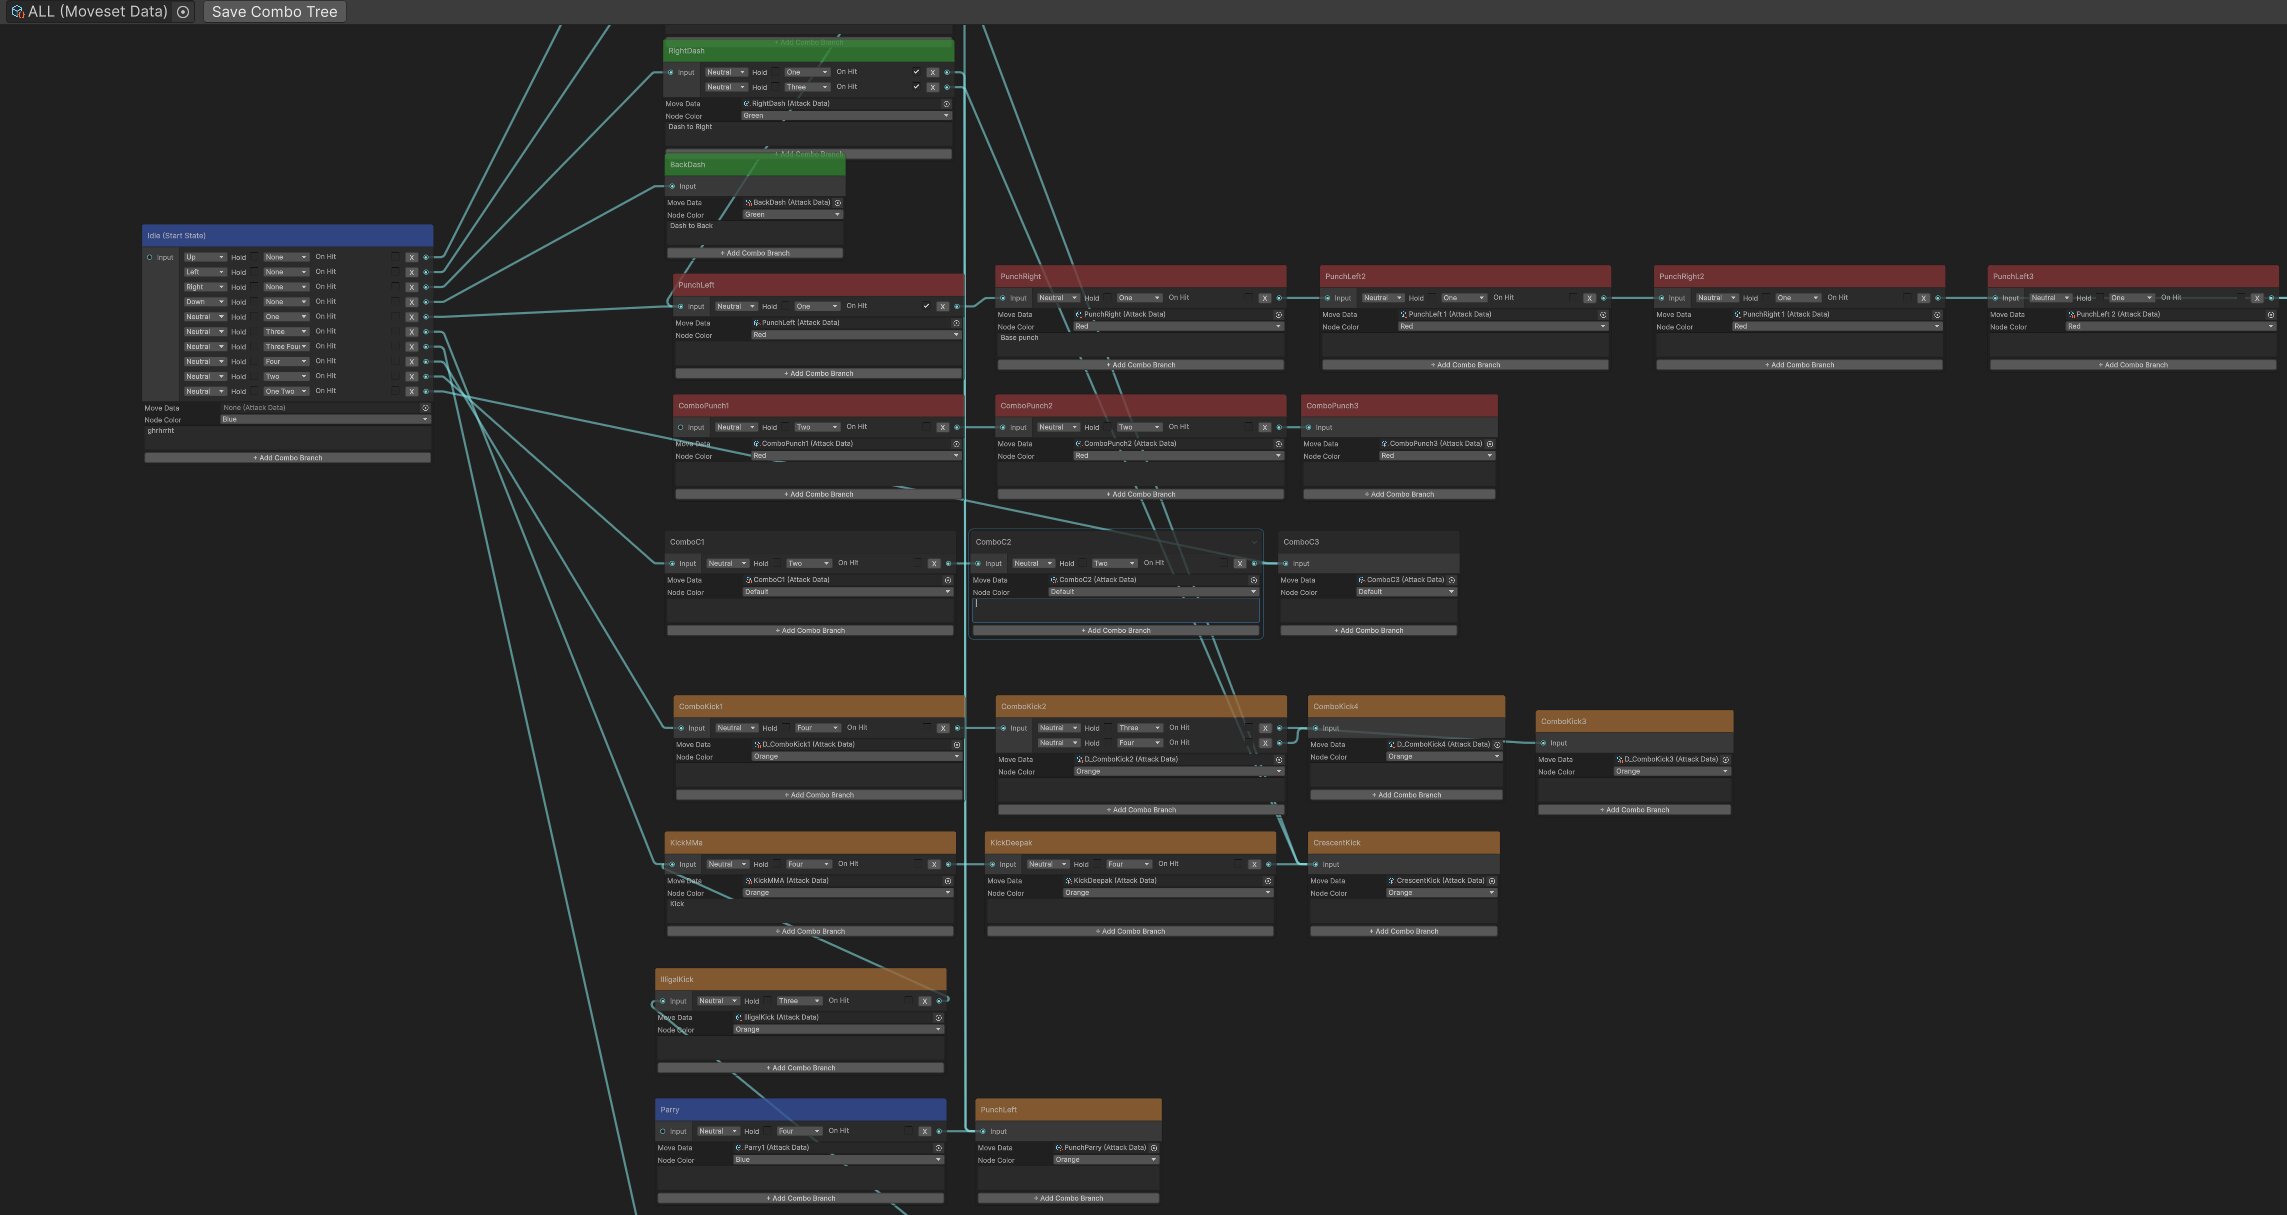Open Move Data picker in Idle (Start State) node
2287x1215 pixels.
pos(425,408)
